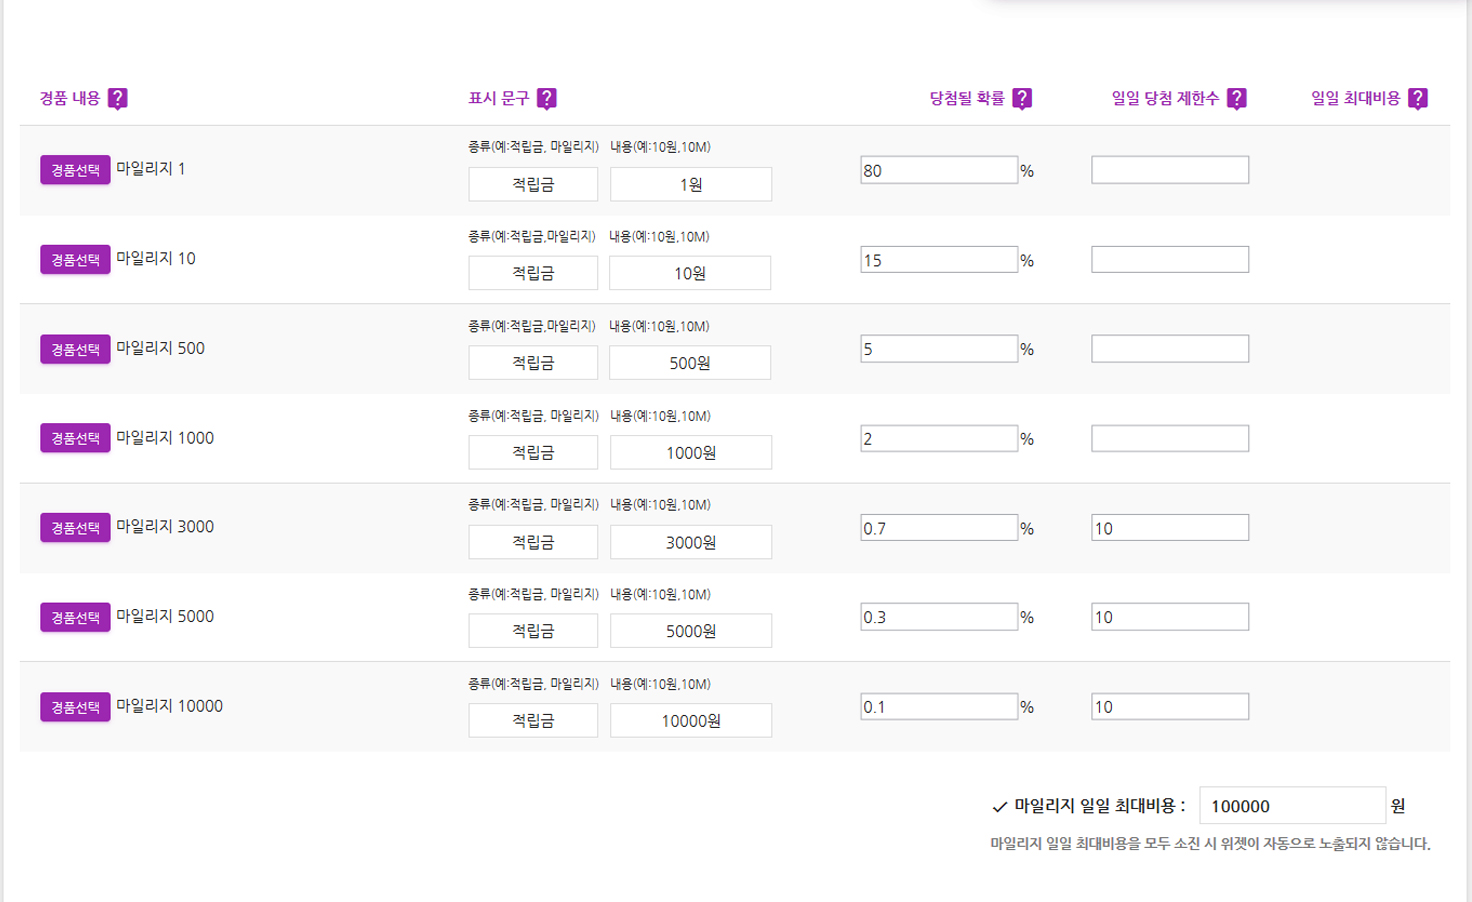1472x902 pixels.
Task: Select 경품선택 next to 마일리지 10000
Action: [x=75, y=707]
